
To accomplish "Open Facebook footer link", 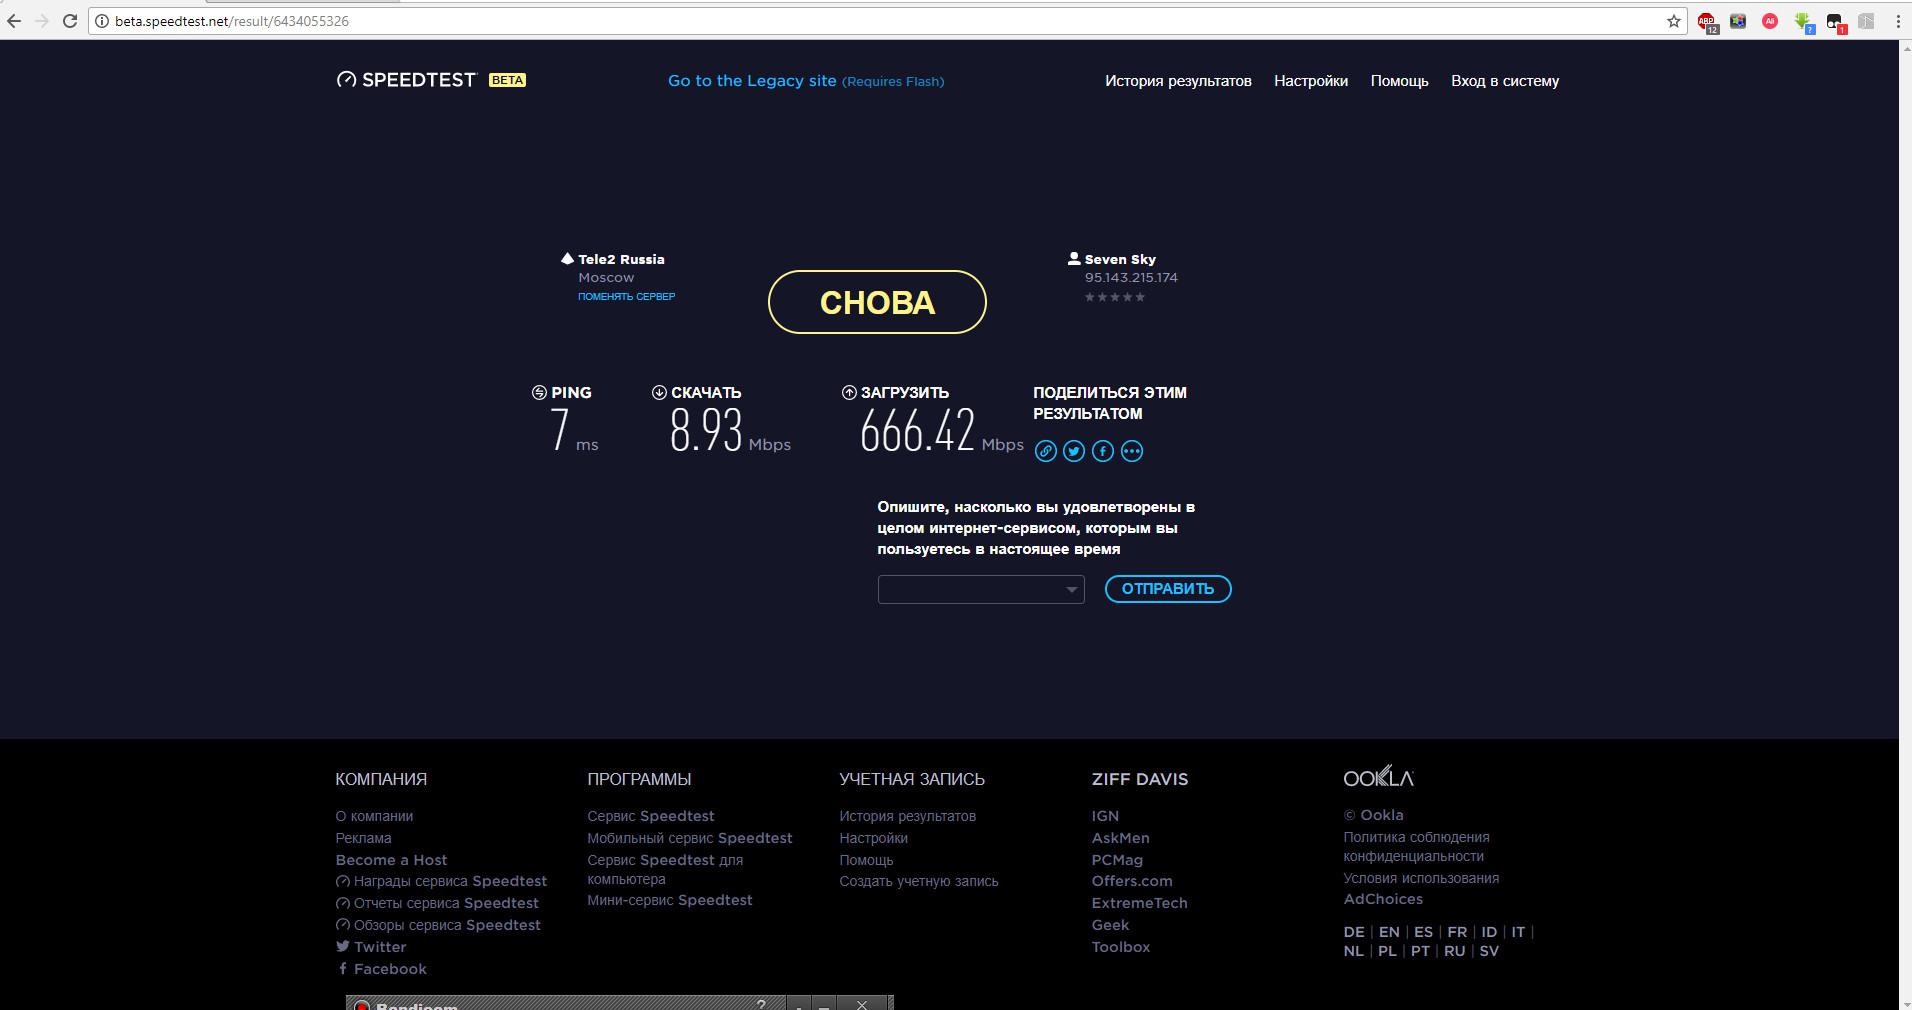I will point(382,969).
